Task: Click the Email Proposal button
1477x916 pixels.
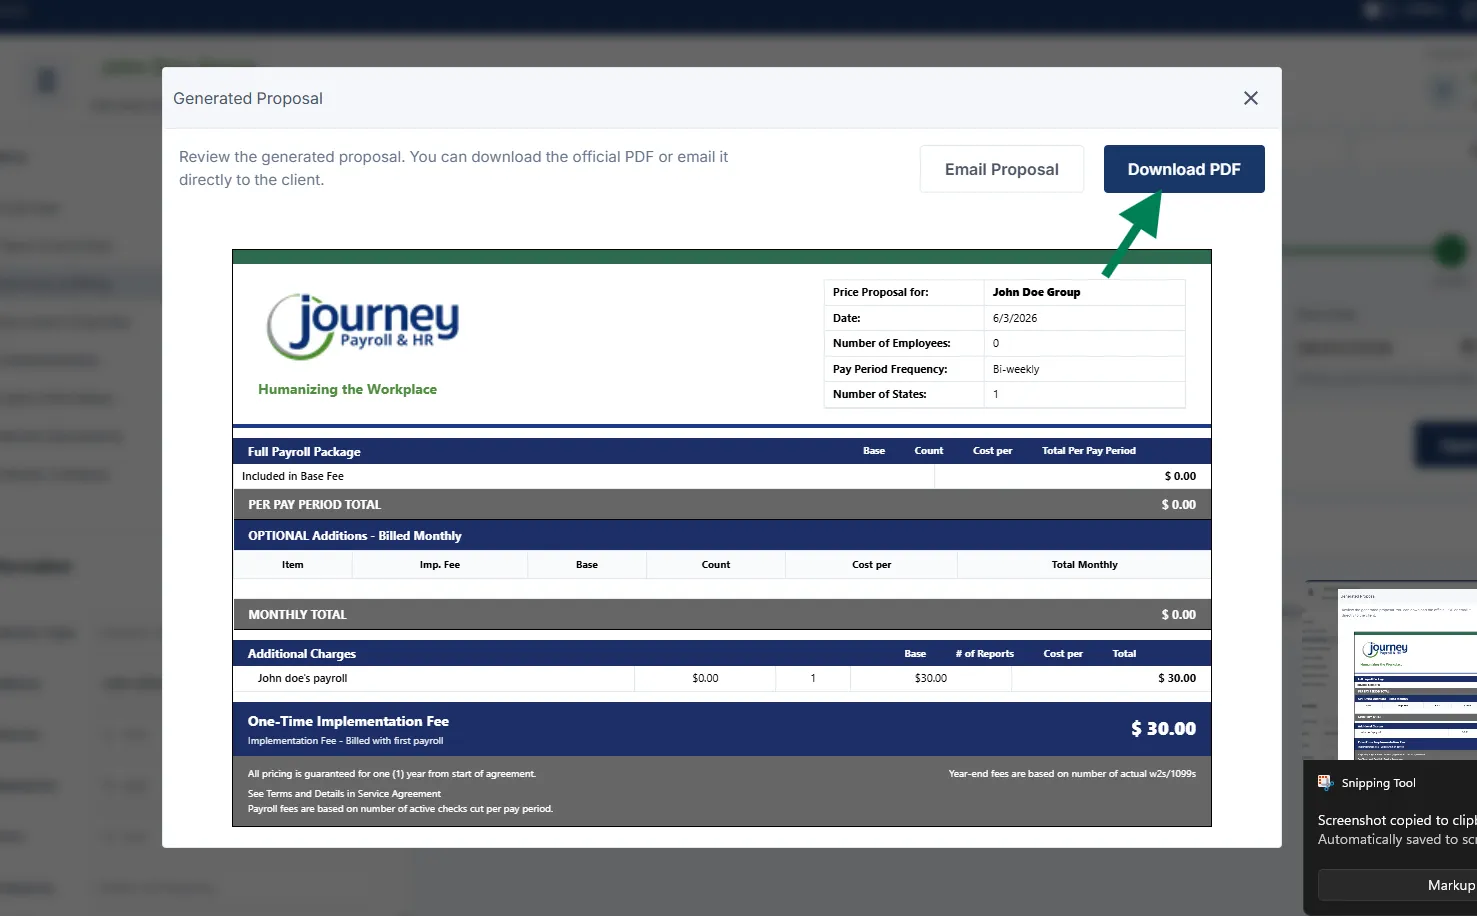Action: (1002, 169)
